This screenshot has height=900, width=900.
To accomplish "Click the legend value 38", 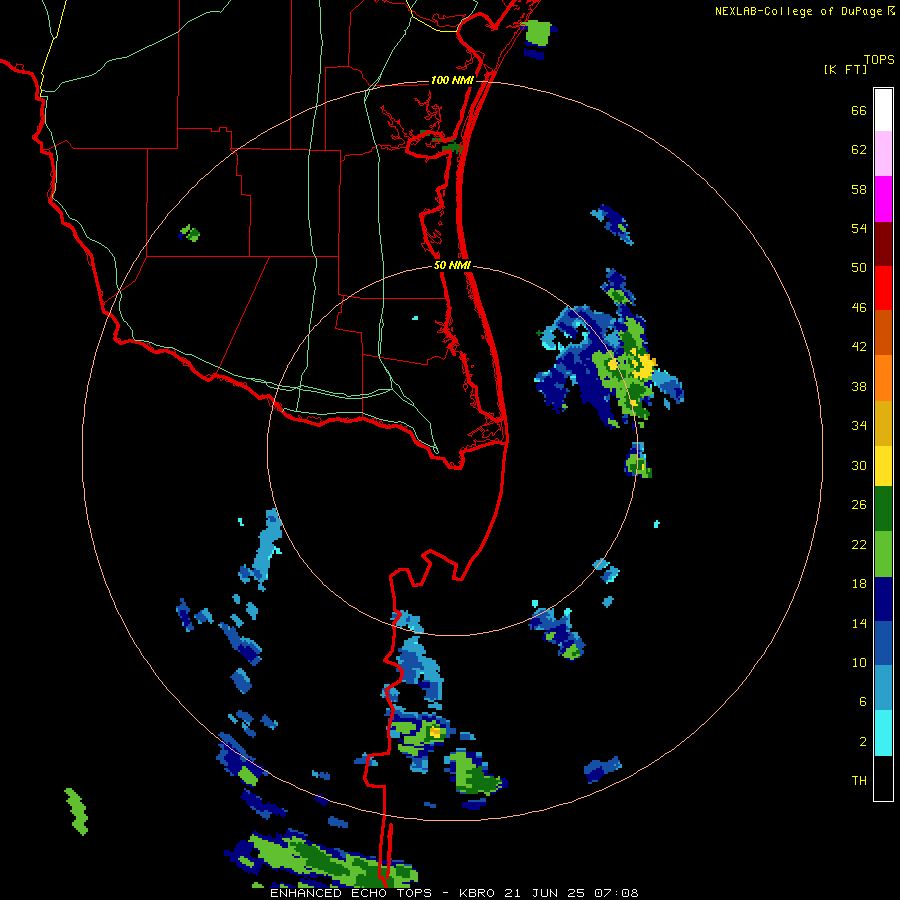I will click(859, 386).
